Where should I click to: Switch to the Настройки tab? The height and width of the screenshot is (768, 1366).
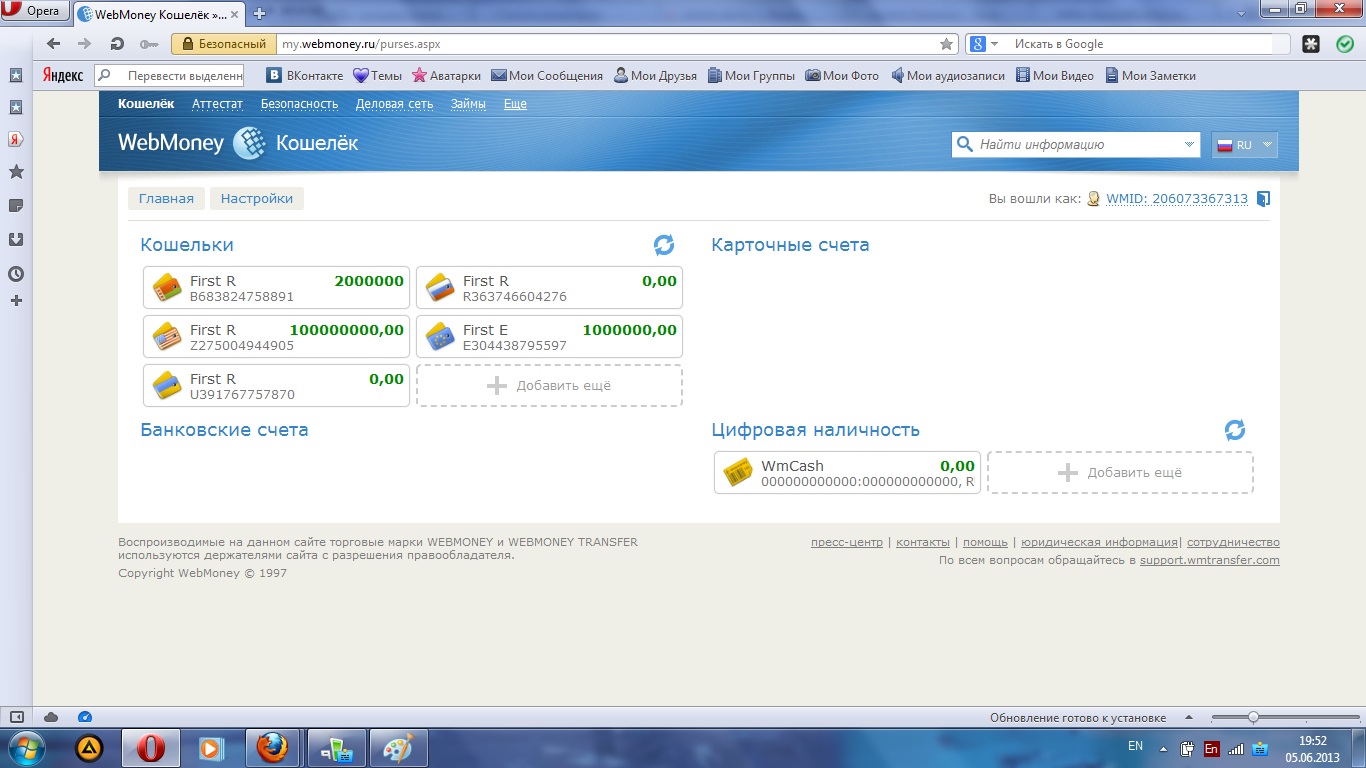[x=257, y=198]
